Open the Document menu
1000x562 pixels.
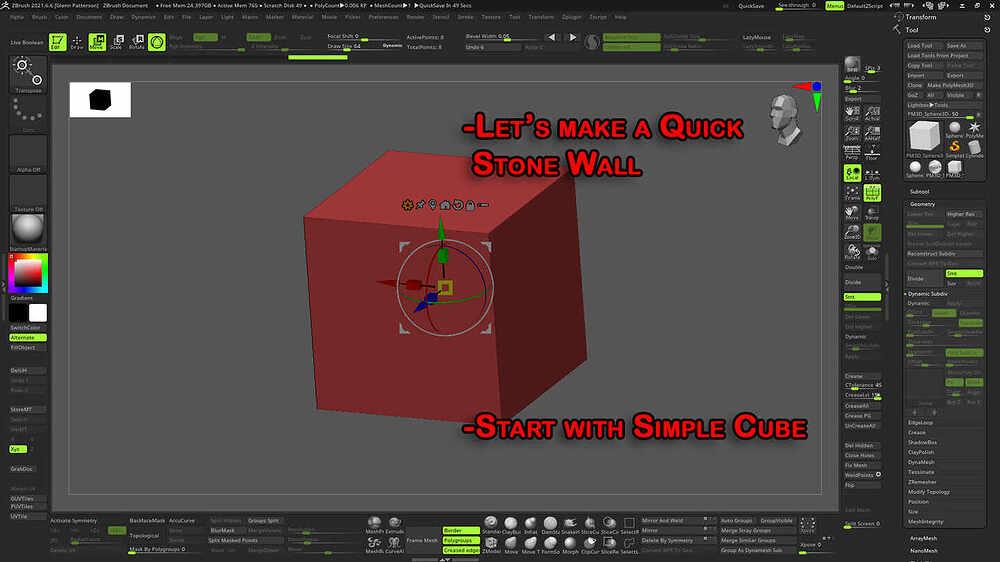click(x=89, y=17)
